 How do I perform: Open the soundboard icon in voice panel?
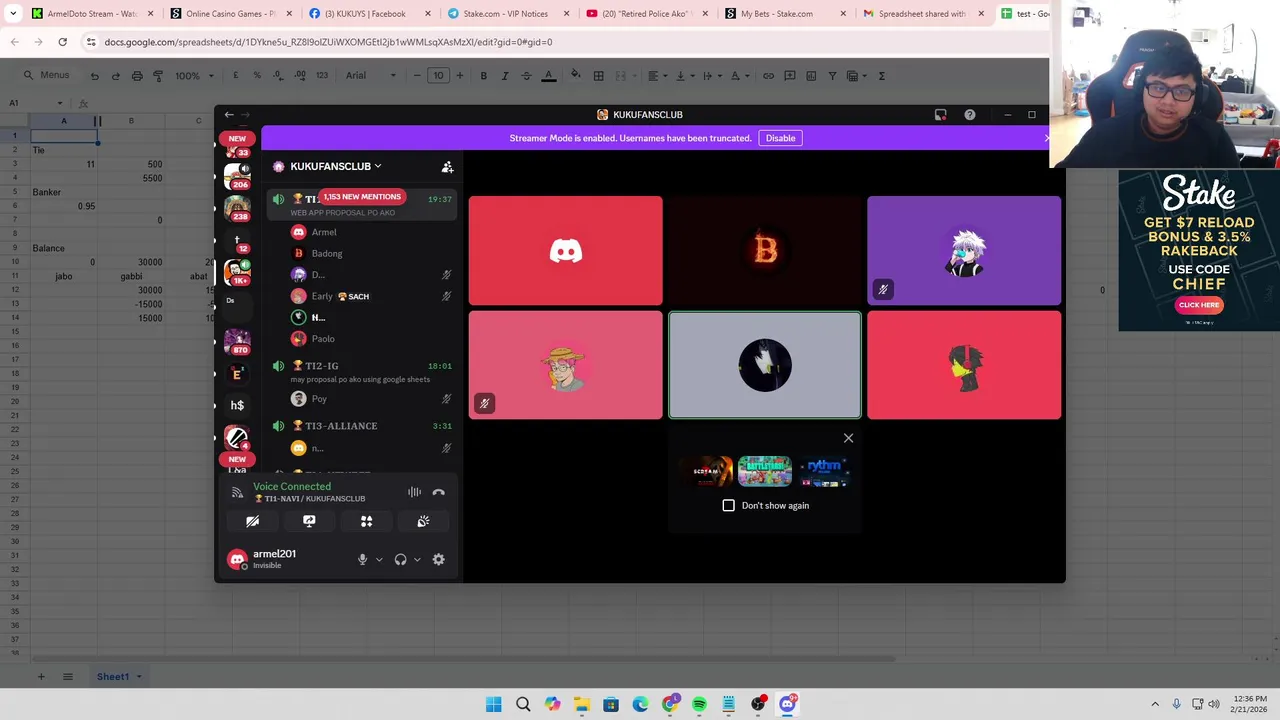click(423, 521)
